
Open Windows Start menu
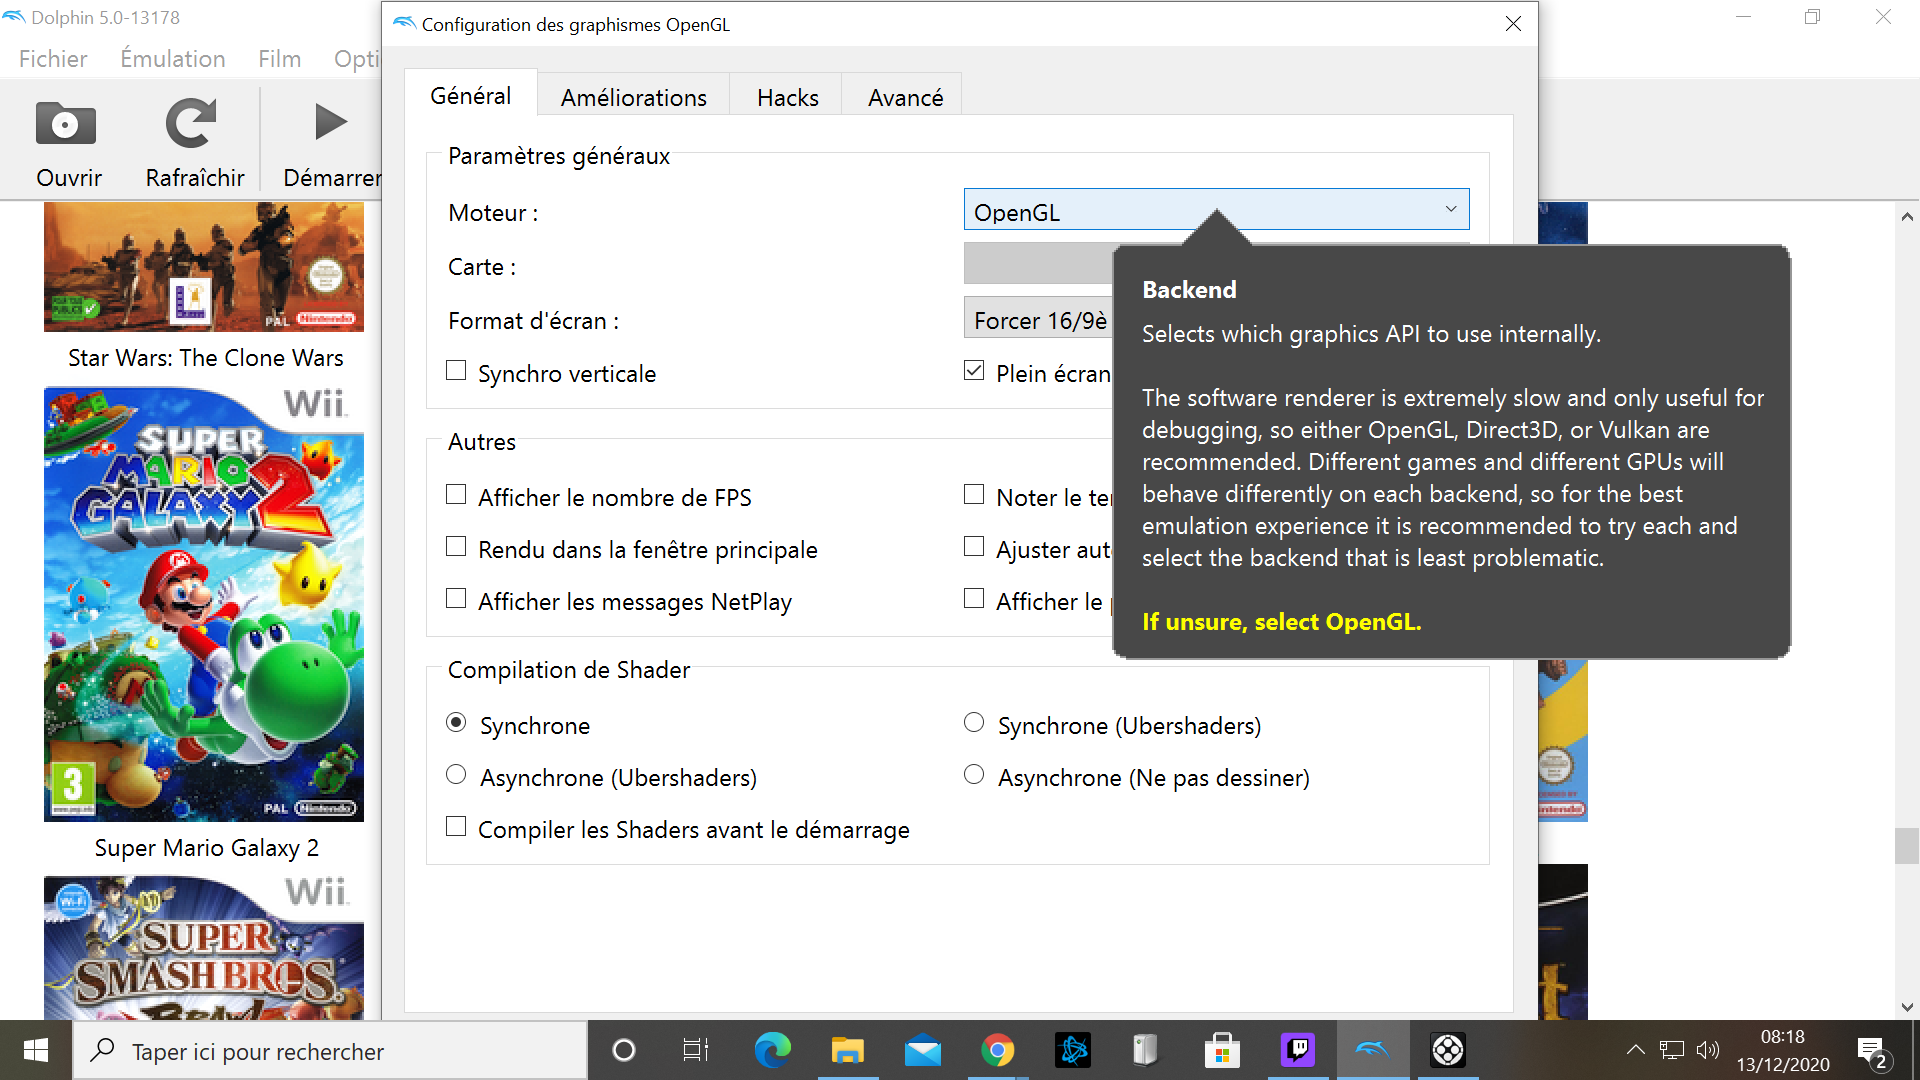[36, 1050]
